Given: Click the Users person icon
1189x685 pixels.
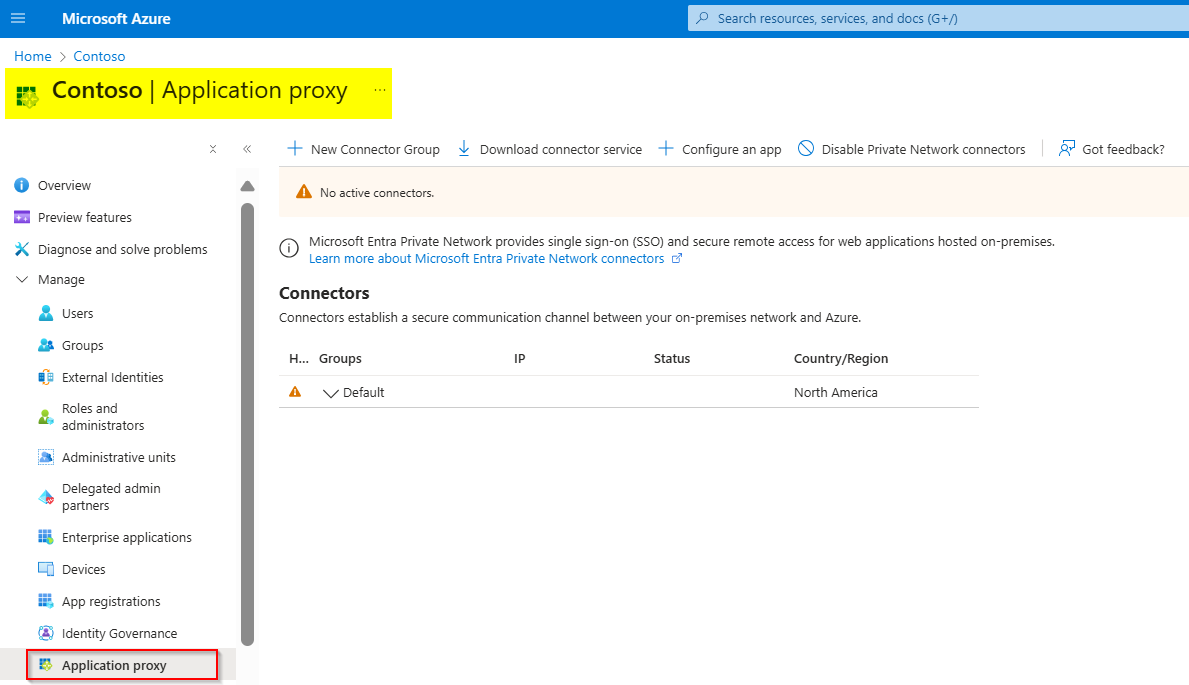Looking at the screenshot, I should click(46, 313).
